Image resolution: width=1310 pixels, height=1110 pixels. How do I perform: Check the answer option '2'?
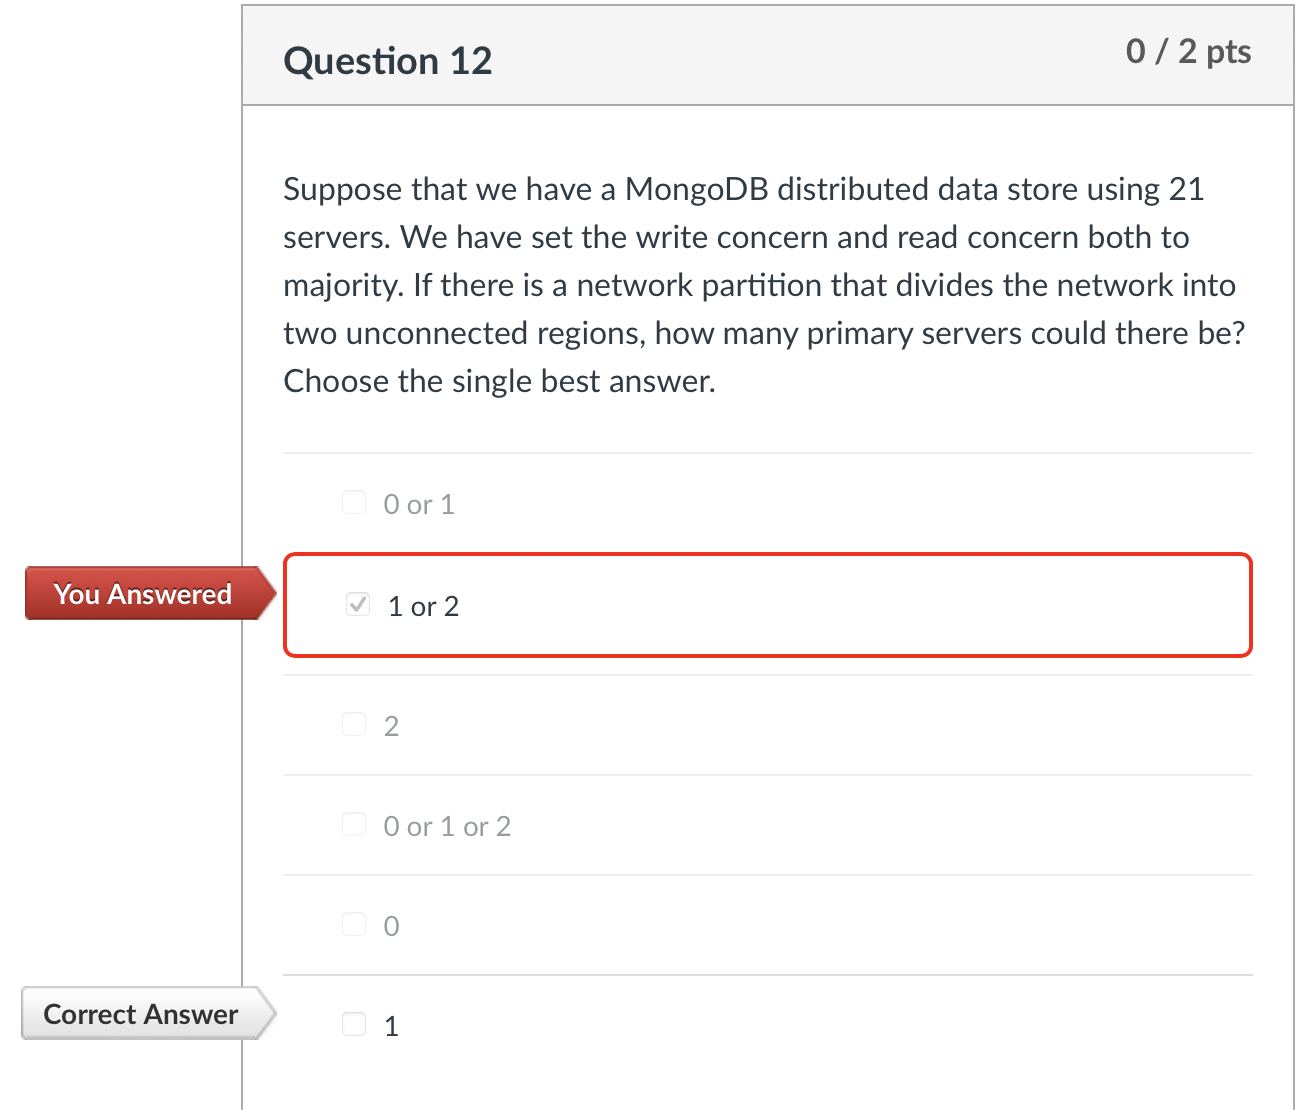[354, 724]
